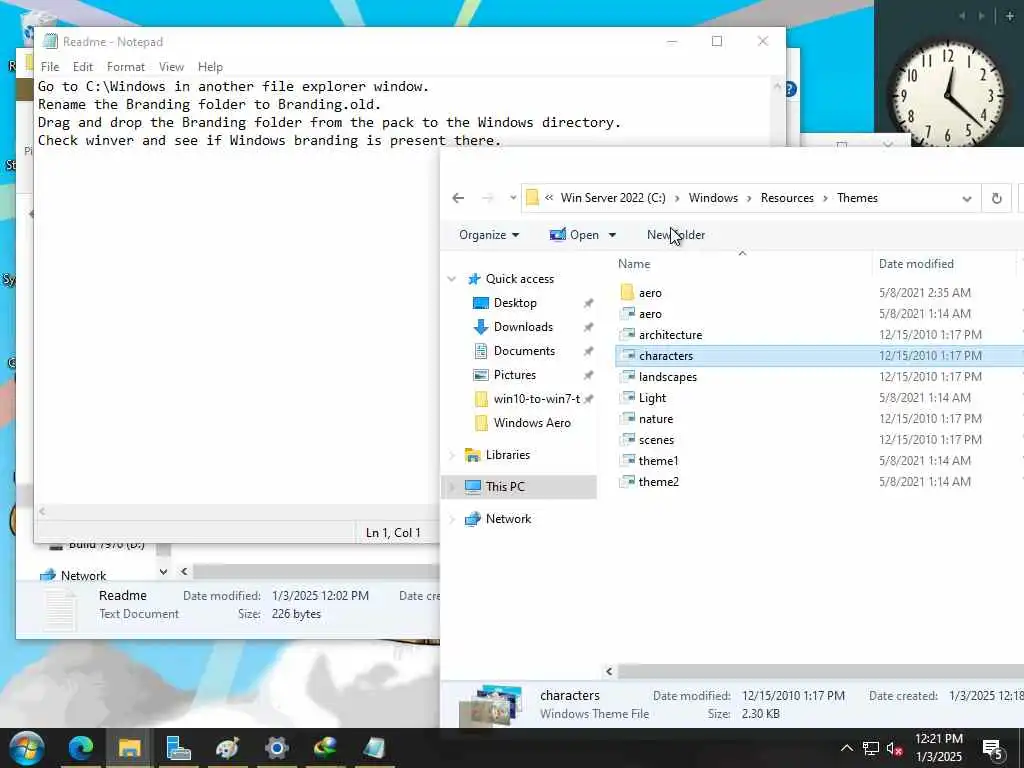This screenshot has height=768, width=1024.
Task: Click the muted volume tray icon
Action: [x=895, y=749]
